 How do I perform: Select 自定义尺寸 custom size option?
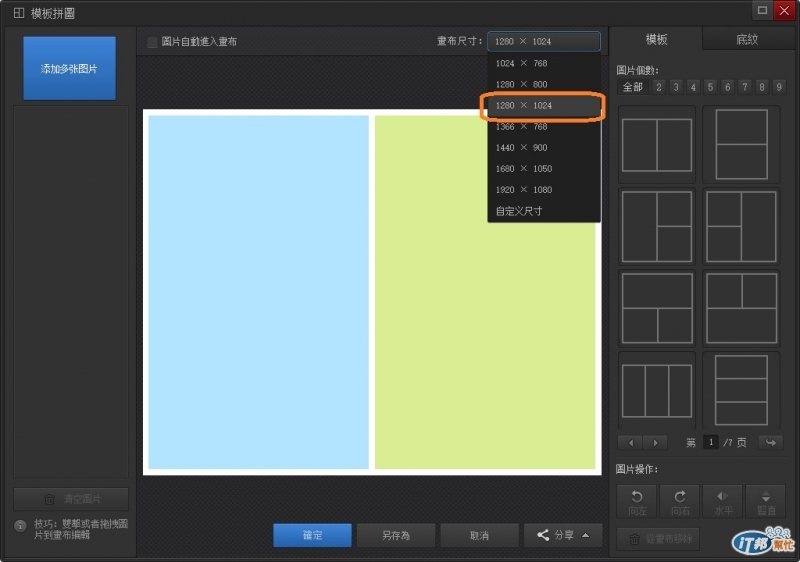544,211
